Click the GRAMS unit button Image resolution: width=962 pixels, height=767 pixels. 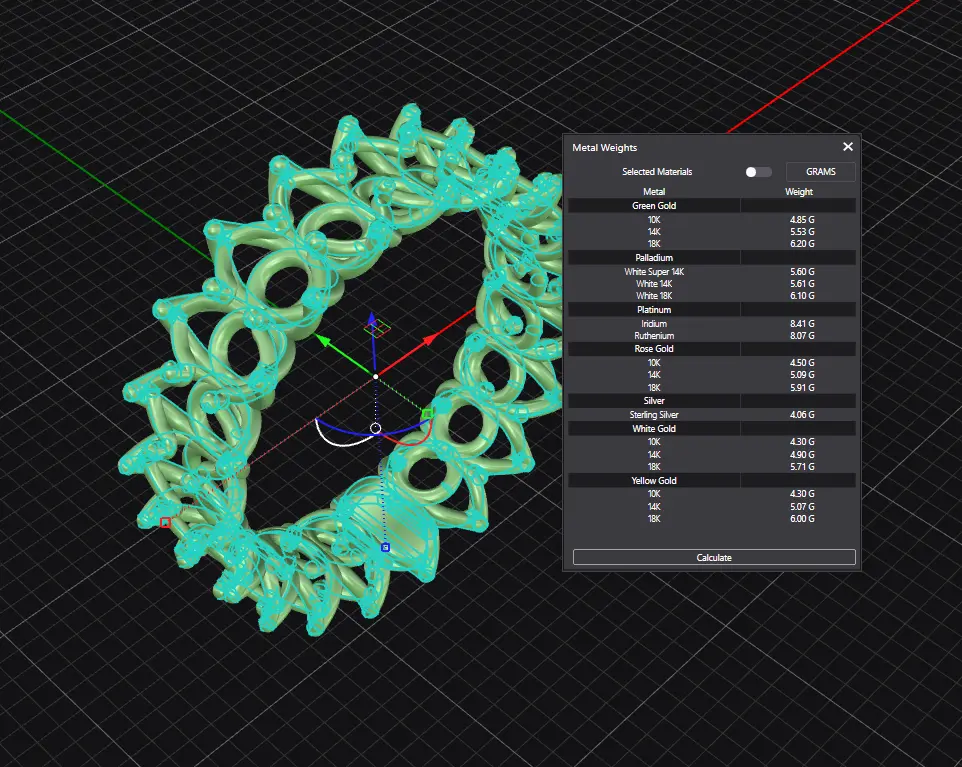point(820,172)
